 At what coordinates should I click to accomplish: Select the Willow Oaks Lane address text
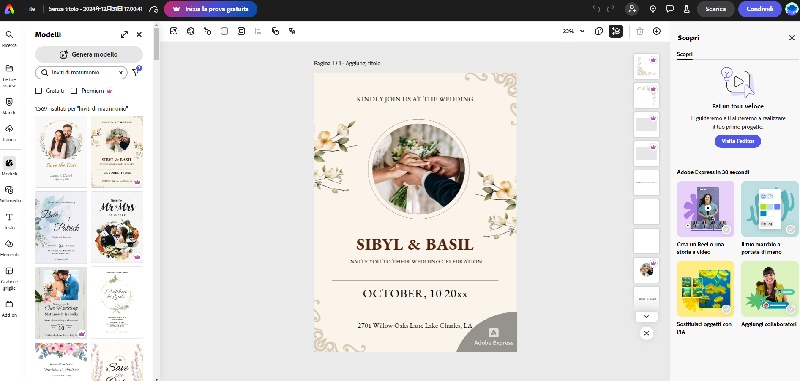tap(414, 325)
